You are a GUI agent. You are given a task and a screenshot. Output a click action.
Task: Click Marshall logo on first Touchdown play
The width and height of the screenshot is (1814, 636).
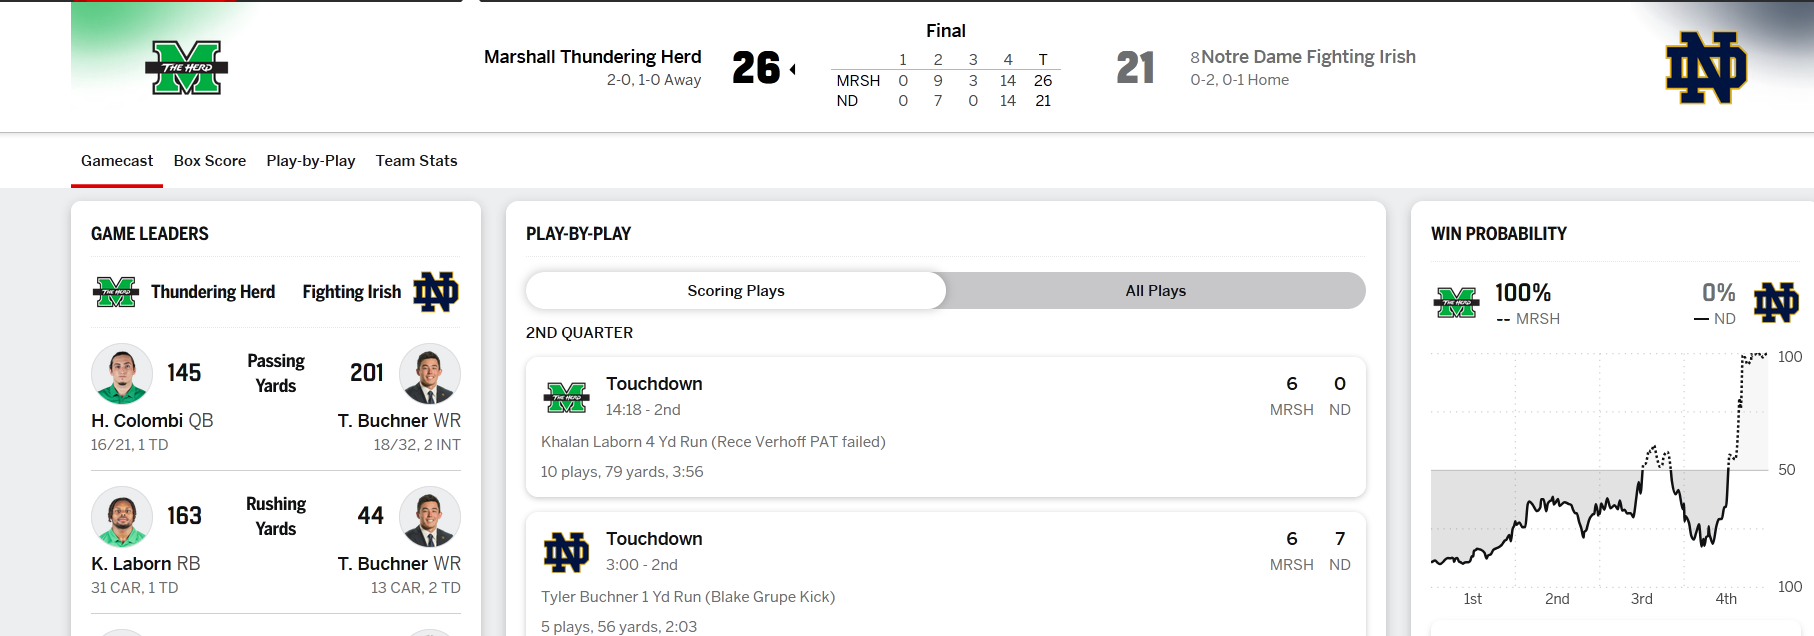click(x=566, y=397)
